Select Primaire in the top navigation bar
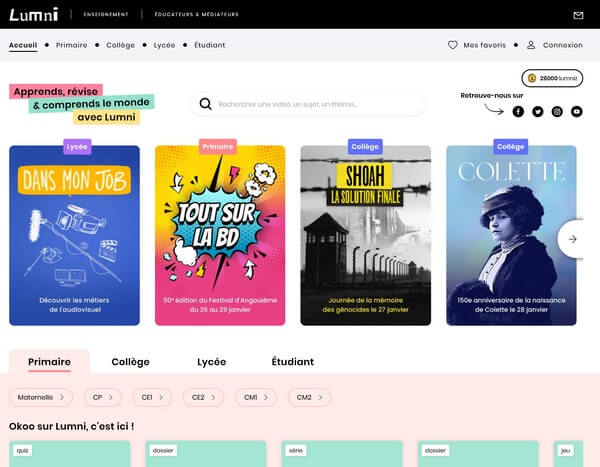This screenshot has height=467, width=600. (x=72, y=45)
